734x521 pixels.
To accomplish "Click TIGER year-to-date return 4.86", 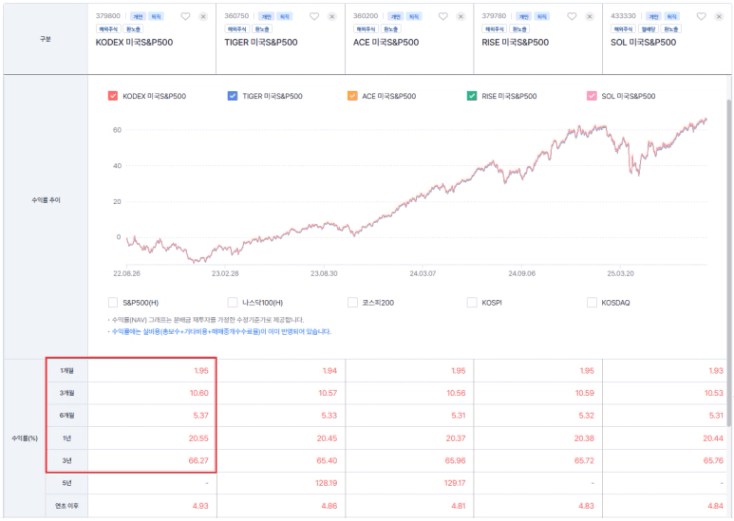I will tap(329, 506).
